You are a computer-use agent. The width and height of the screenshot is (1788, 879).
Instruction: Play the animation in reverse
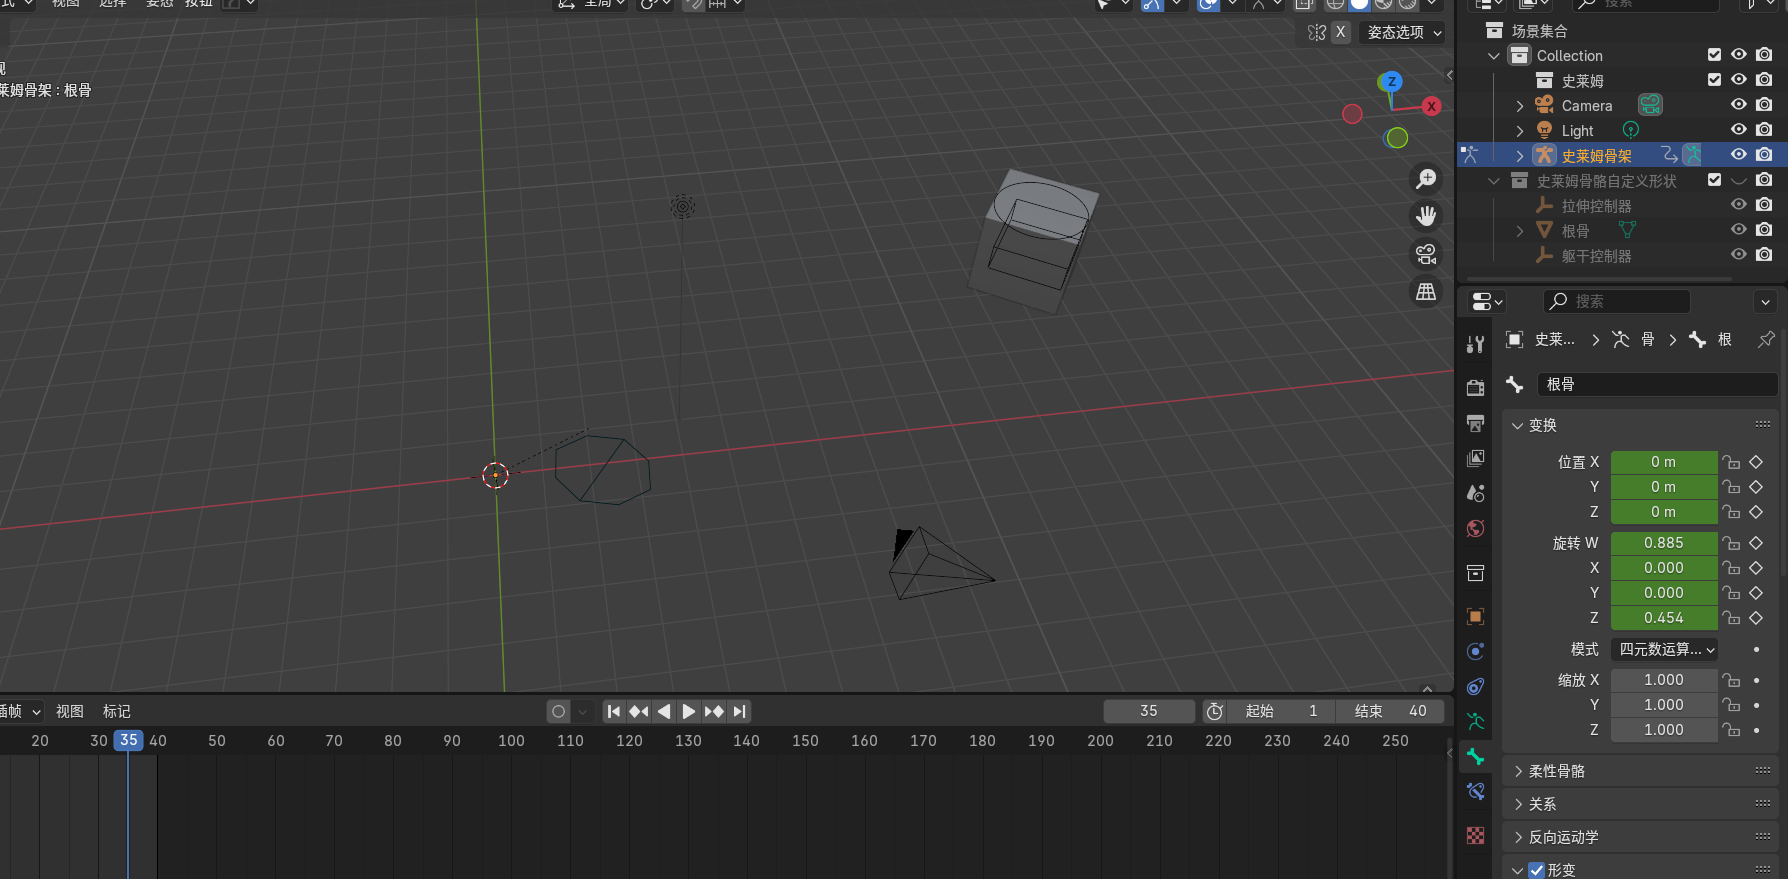point(664,711)
